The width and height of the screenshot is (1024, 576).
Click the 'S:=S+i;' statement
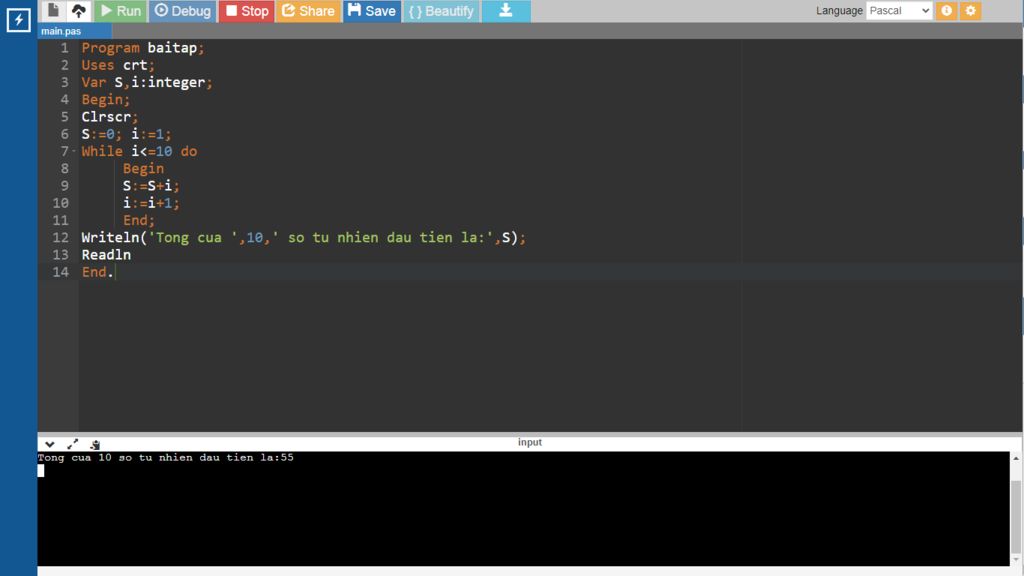coord(151,186)
